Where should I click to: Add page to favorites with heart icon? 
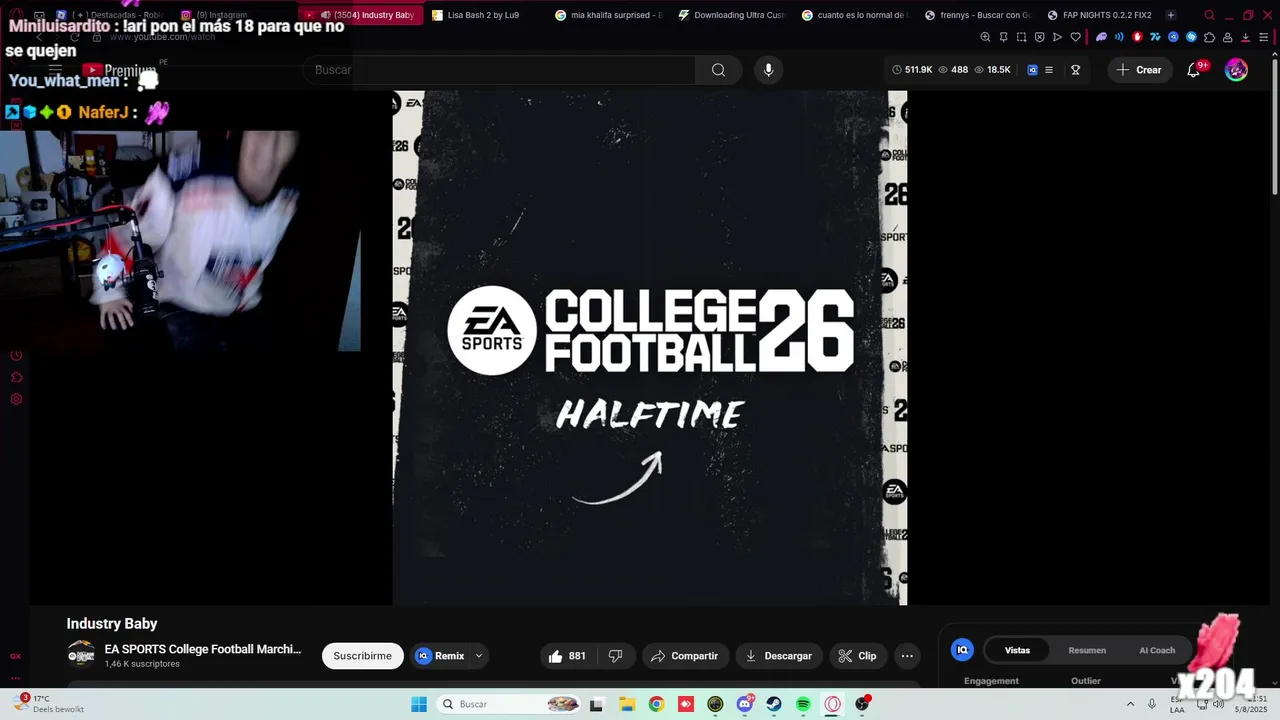pyautogui.click(x=1076, y=37)
